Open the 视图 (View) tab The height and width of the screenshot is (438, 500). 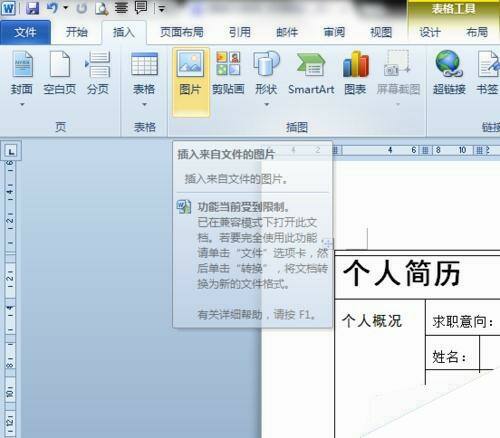[381, 32]
